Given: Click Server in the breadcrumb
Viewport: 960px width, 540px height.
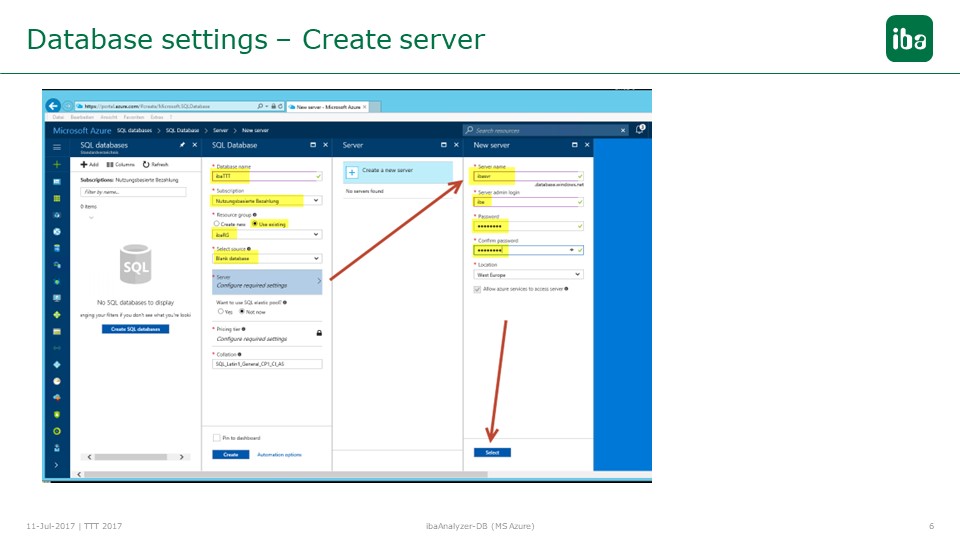Looking at the screenshot, I should pyautogui.click(x=220, y=130).
